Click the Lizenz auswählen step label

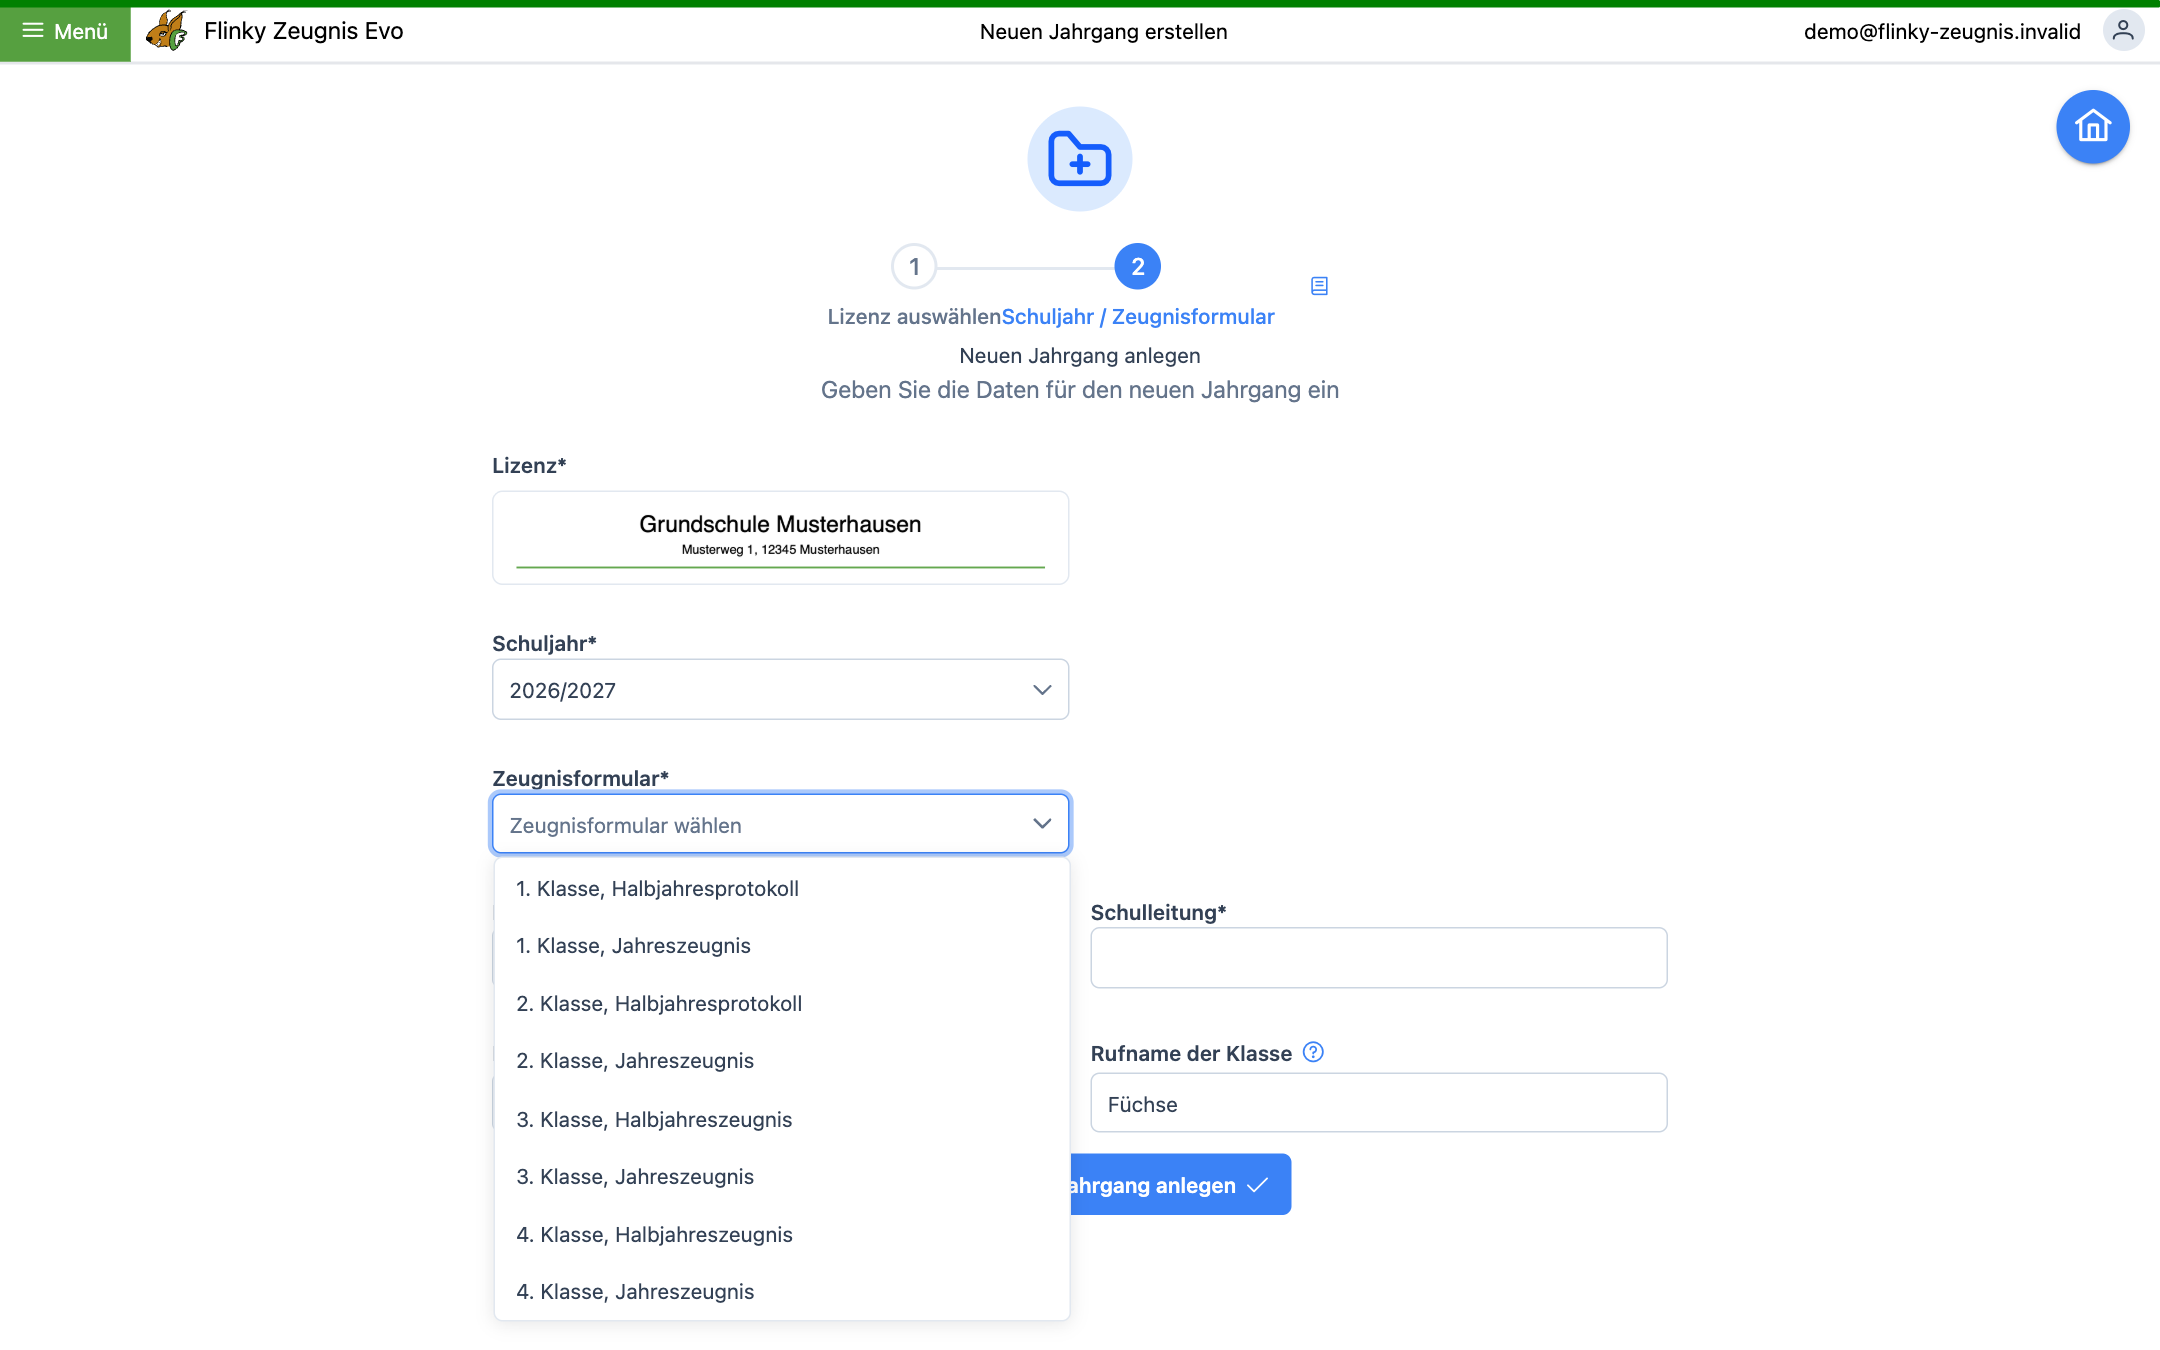[x=914, y=317]
